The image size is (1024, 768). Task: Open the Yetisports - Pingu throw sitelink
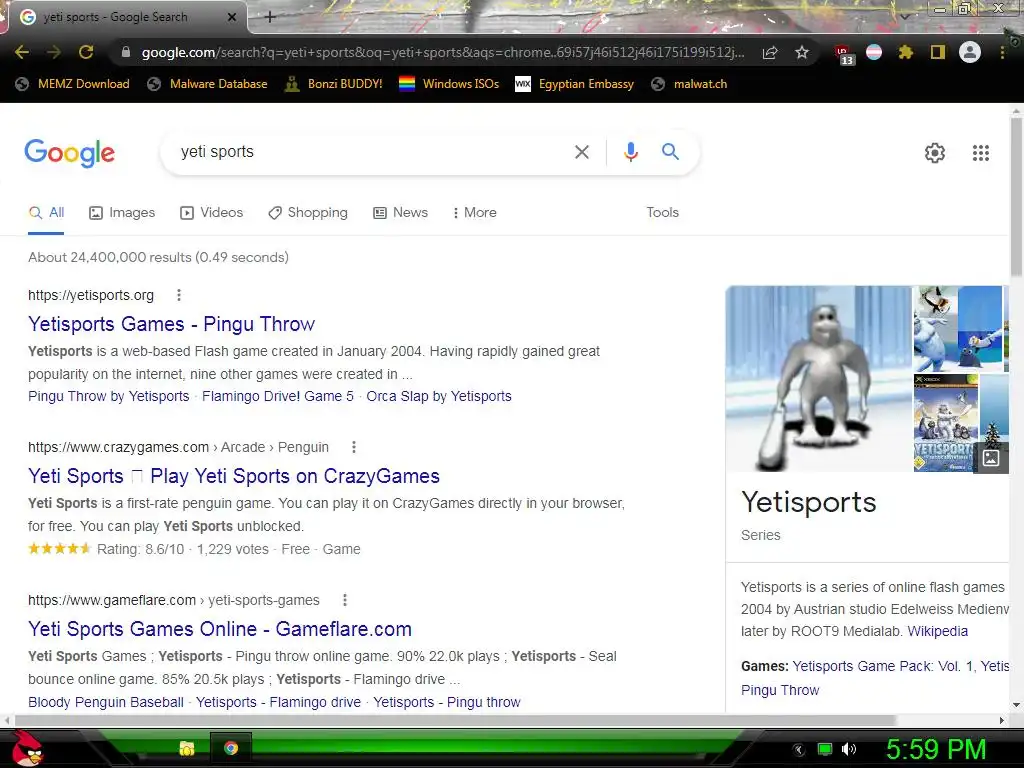[x=447, y=703]
